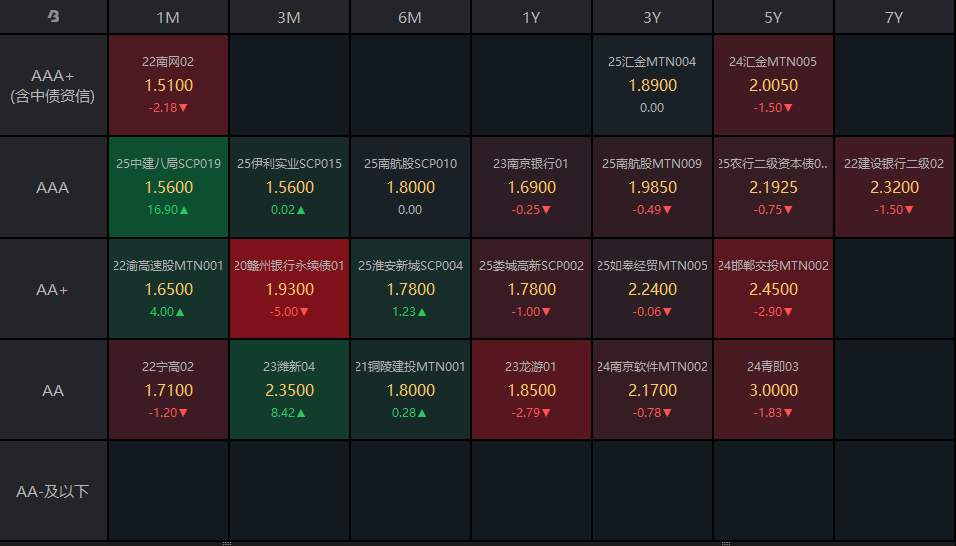This screenshot has height=546, width=956.
Task: Click the 23潍新04 bond name
Action: pyautogui.click(x=289, y=367)
